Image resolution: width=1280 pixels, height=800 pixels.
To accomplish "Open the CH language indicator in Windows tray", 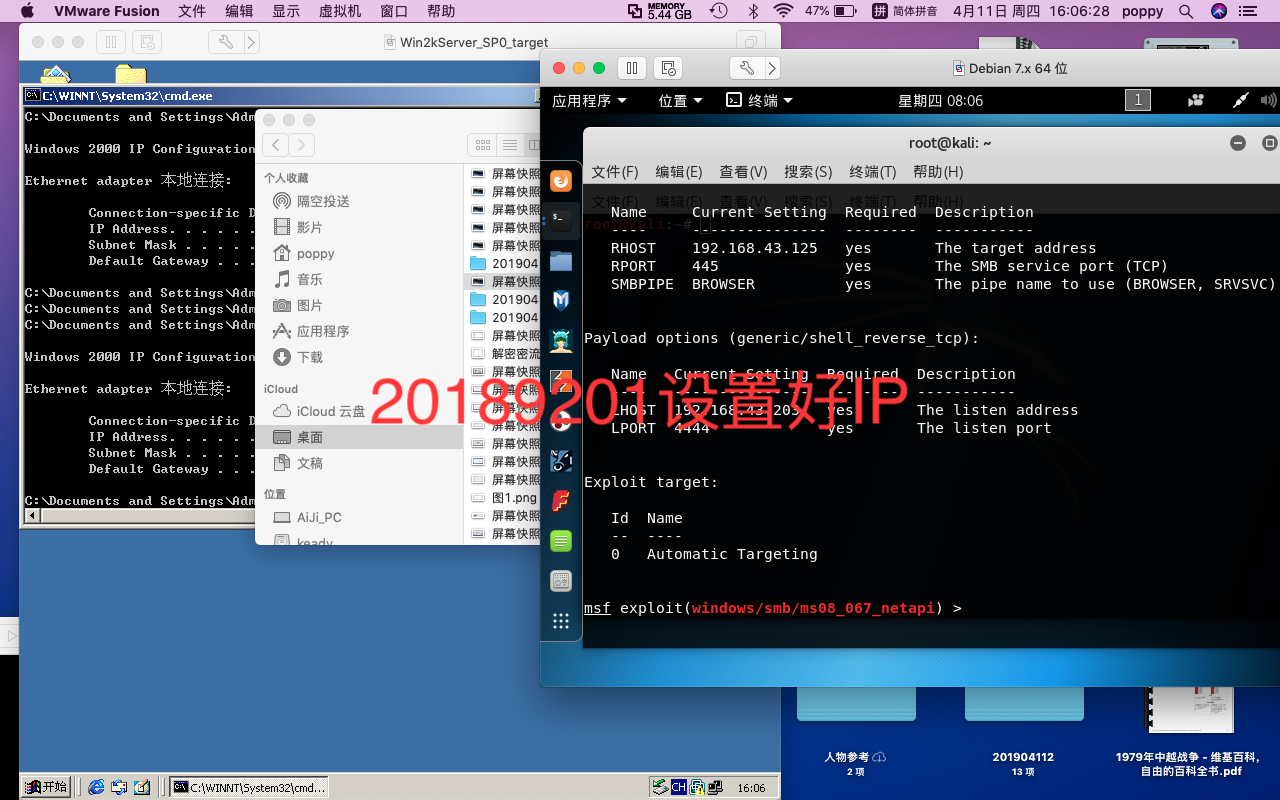I will coord(679,787).
